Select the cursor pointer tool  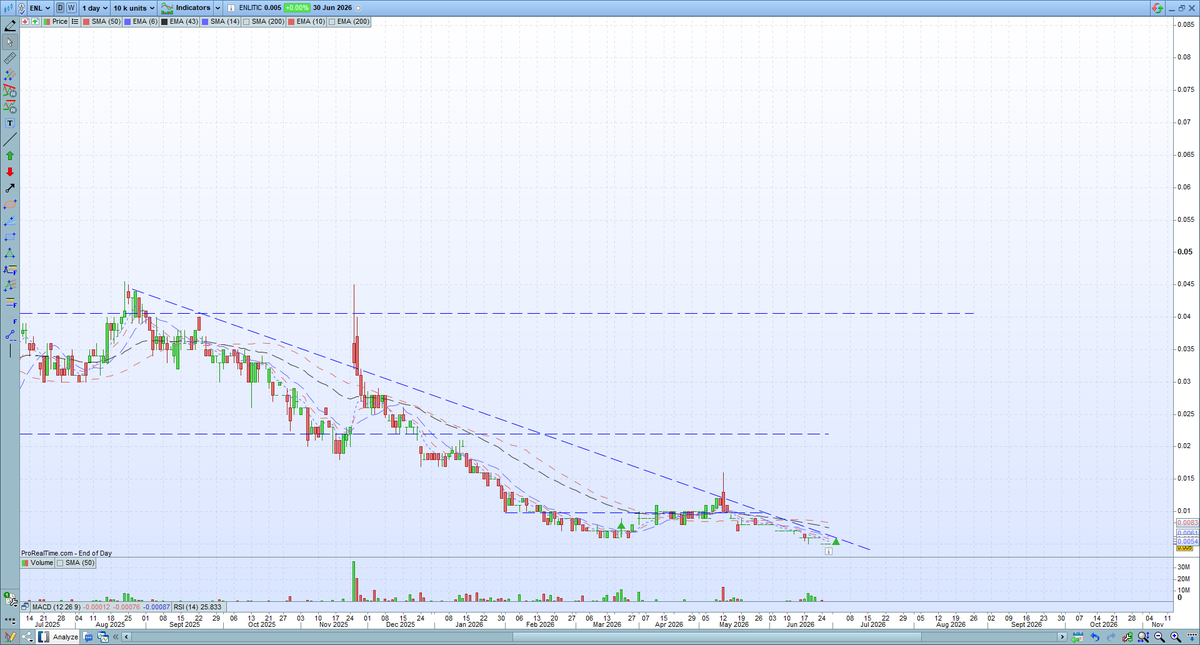pos(10,42)
